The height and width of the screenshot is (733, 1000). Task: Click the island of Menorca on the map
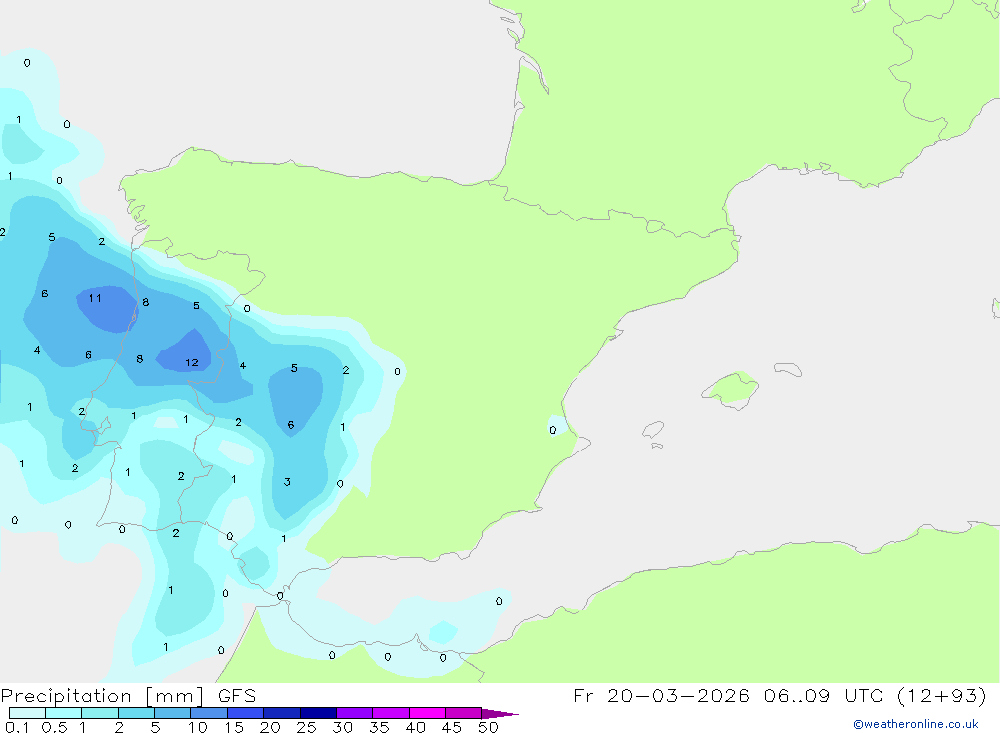tap(788, 369)
